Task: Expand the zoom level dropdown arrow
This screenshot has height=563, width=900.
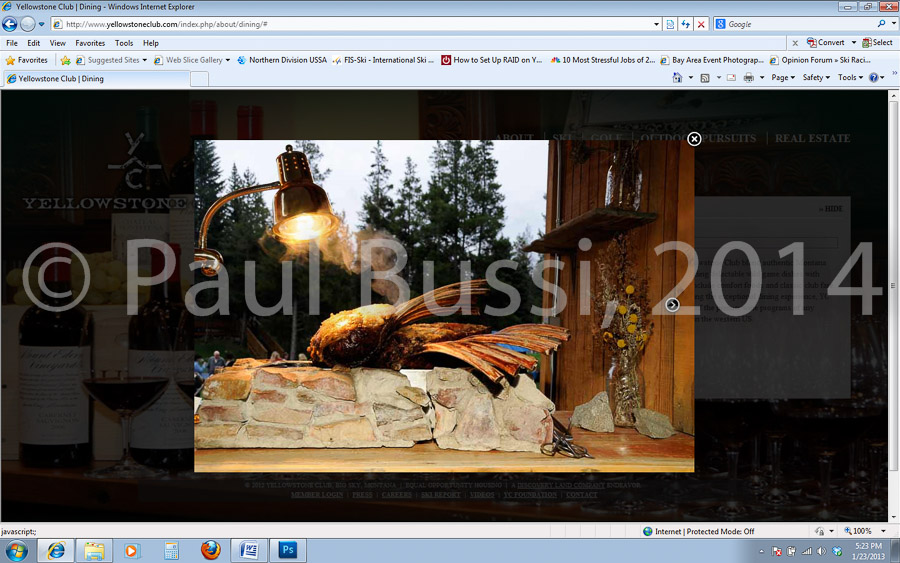Action: [x=883, y=531]
